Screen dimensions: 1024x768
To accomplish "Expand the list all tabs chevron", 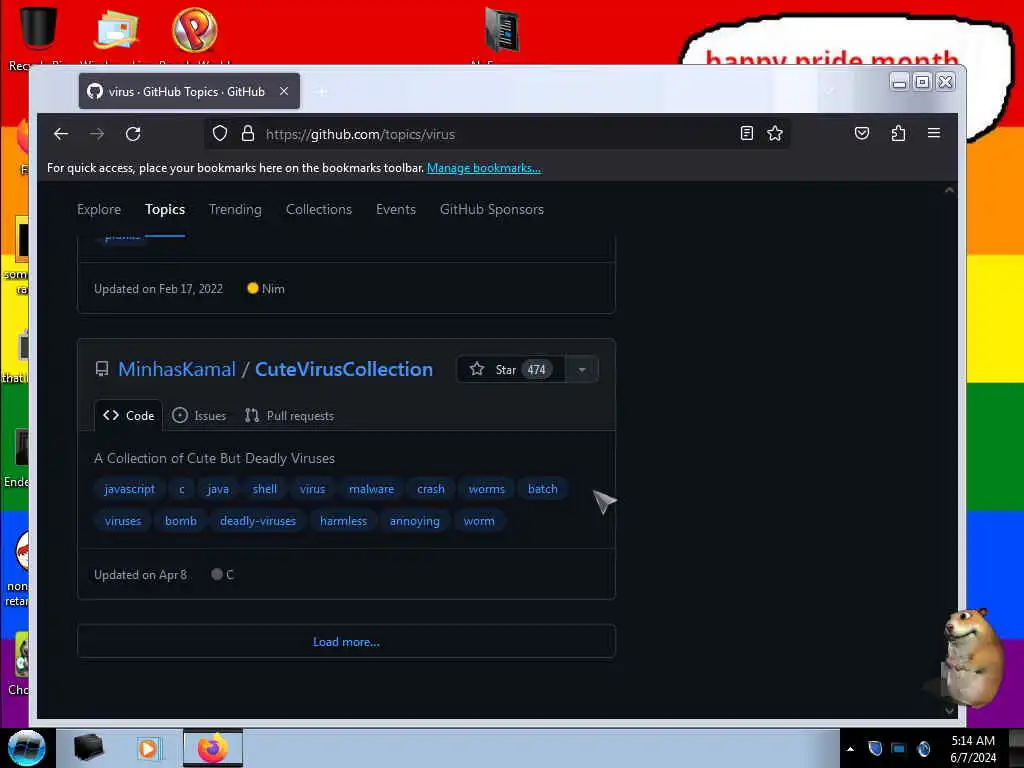I will pyautogui.click(x=829, y=91).
